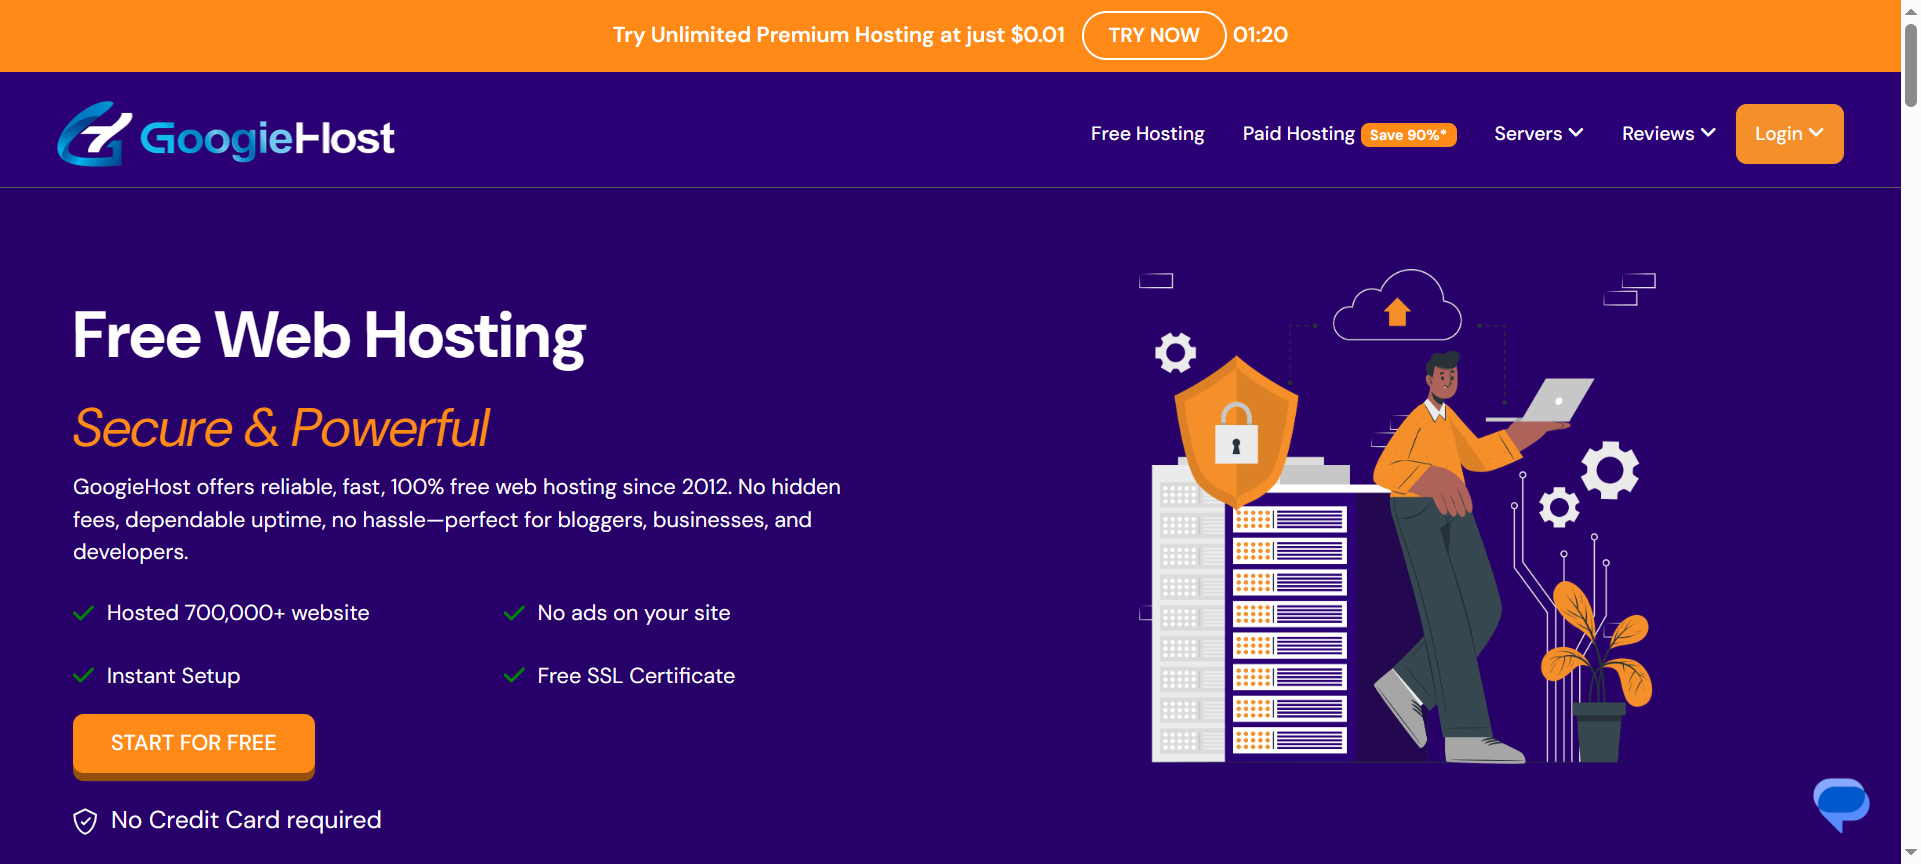Click the cloud upload icon in illustration

pyautogui.click(x=1397, y=310)
